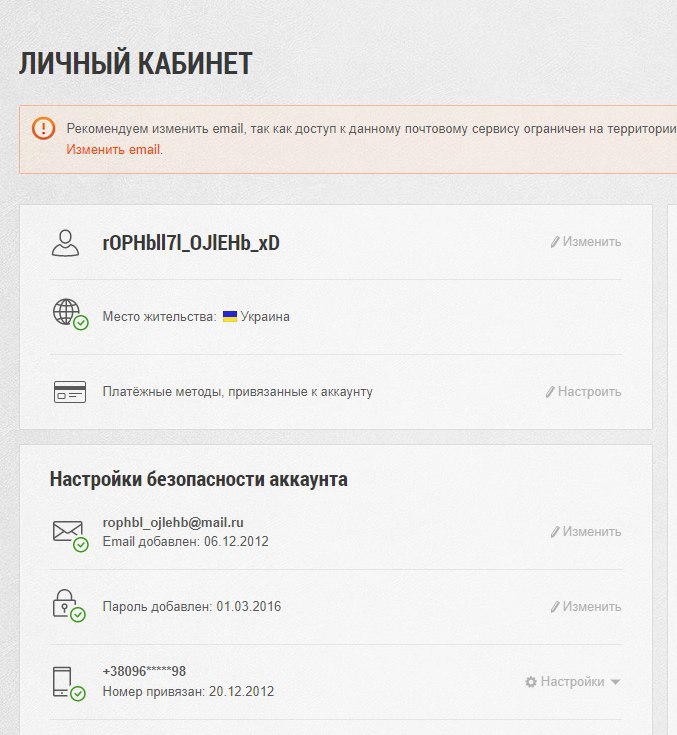Click the Платёжные методы, привязанные к аккаунту text
Screen dimensions: 677x735
pyautogui.click(x=238, y=392)
